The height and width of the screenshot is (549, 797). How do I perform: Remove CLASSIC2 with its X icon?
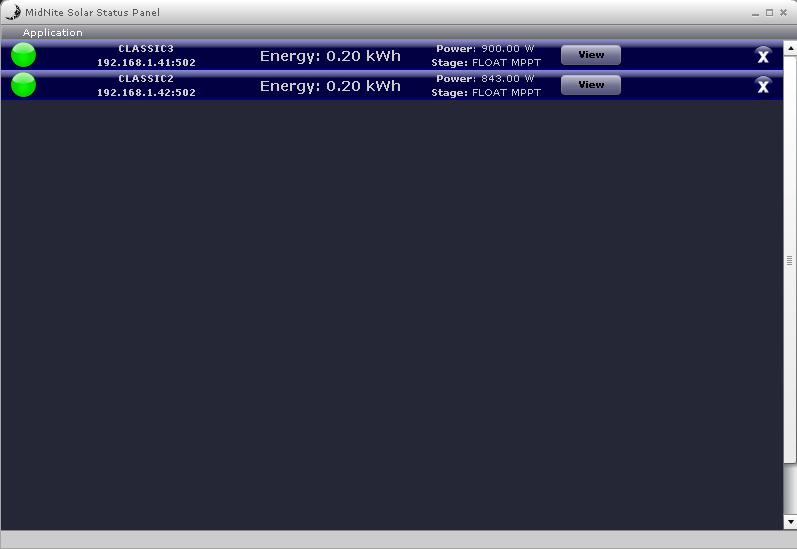point(763,86)
